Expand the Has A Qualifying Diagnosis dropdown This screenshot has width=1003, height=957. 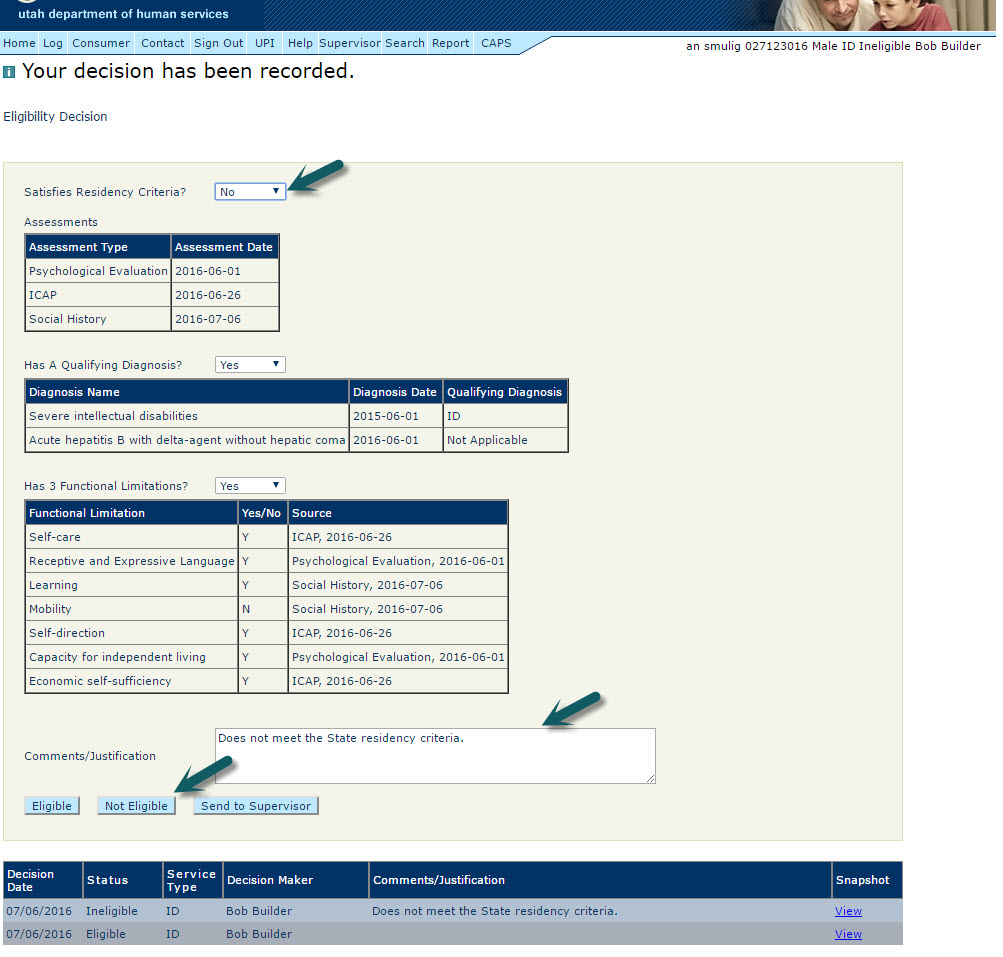[x=250, y=365]
